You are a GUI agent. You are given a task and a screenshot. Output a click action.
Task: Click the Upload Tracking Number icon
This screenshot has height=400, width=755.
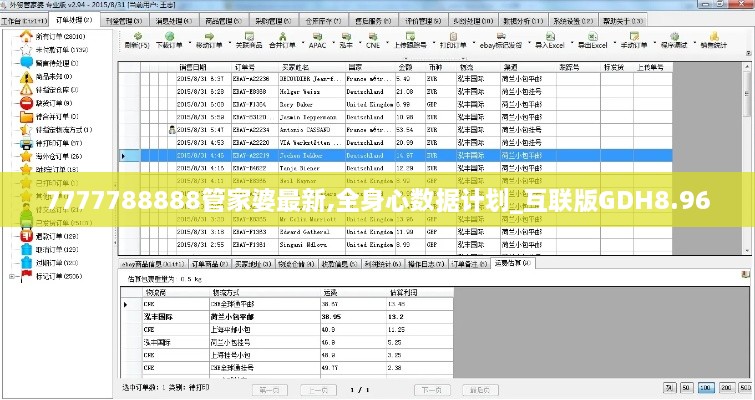pyautogui.click(x=410, y=36)
